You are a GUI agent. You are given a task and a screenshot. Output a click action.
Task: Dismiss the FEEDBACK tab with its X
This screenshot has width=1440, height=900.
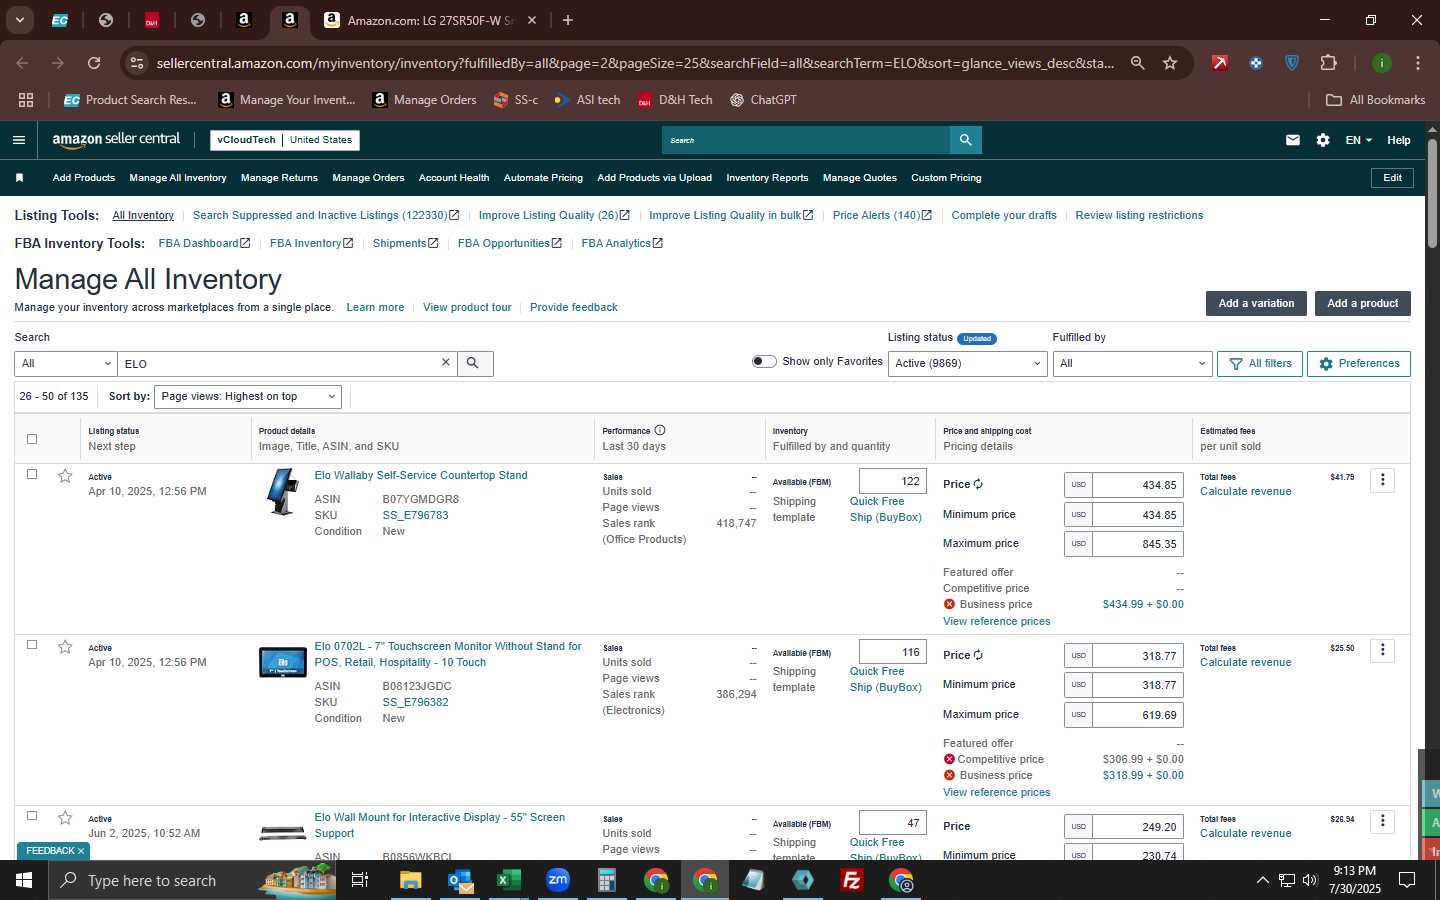coord(81,851)
